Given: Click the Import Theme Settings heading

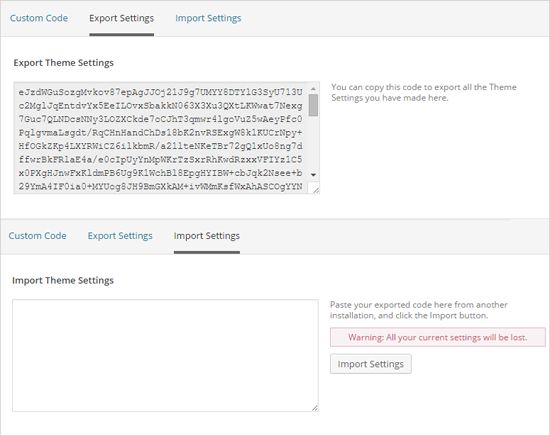Looking at the screenshot, I should pos(63,280).
